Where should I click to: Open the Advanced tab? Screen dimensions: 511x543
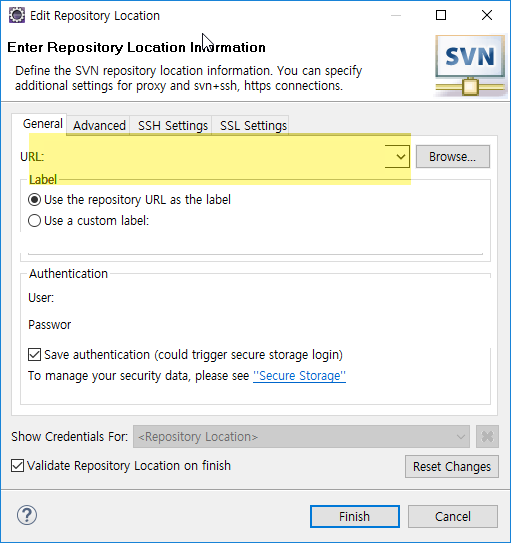(99, 125)
